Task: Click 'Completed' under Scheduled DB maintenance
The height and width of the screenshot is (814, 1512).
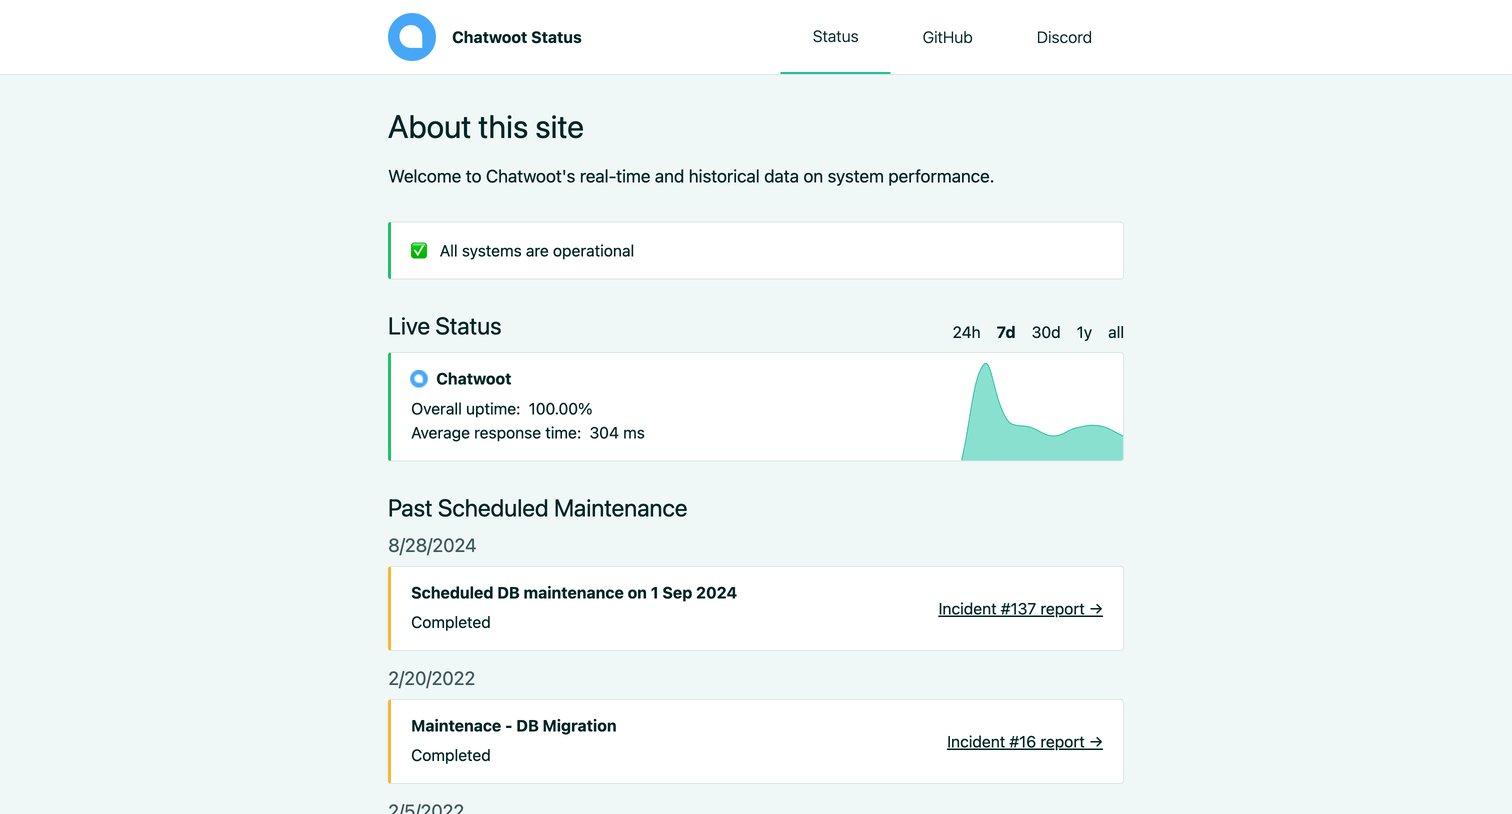Action: [x=451, y=622]
